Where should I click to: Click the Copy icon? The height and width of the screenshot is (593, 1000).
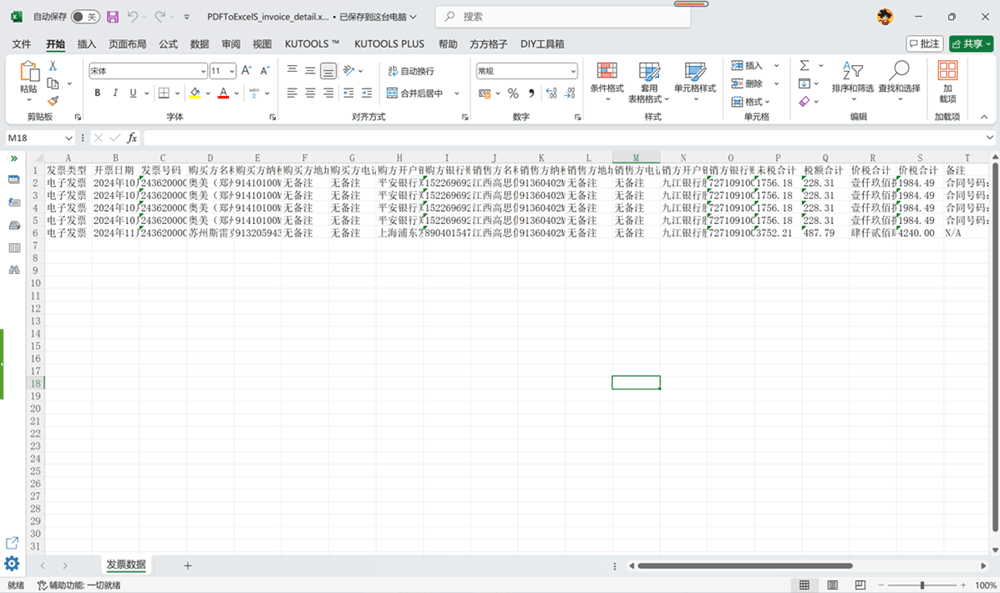pos(53,84)
